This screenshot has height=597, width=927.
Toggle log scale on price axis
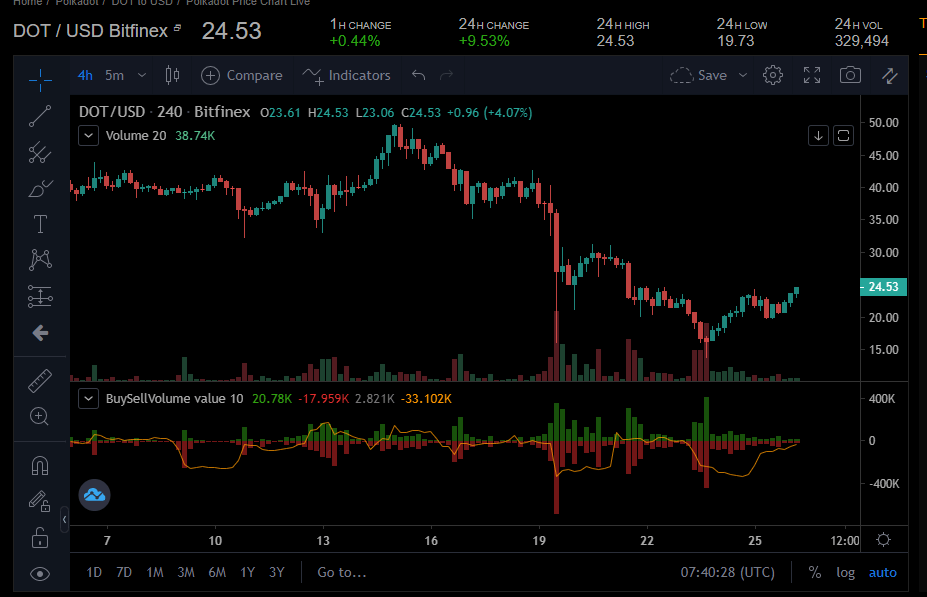[x=845, y=572]
